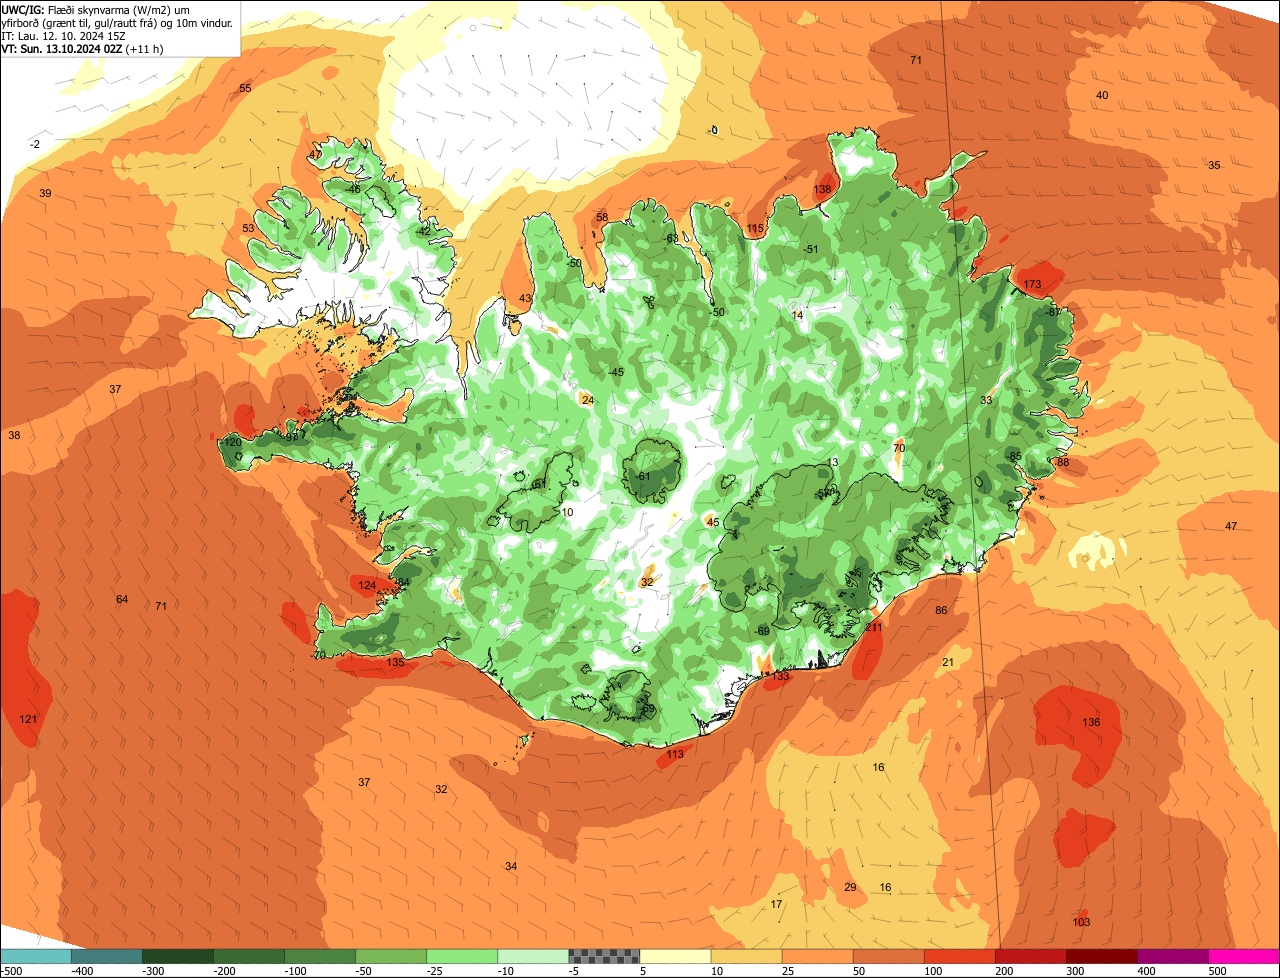Click the value 120 on the Snæfellsnes tip
The height and width of the screenshot is (978, 1280).
pos(232,442)
